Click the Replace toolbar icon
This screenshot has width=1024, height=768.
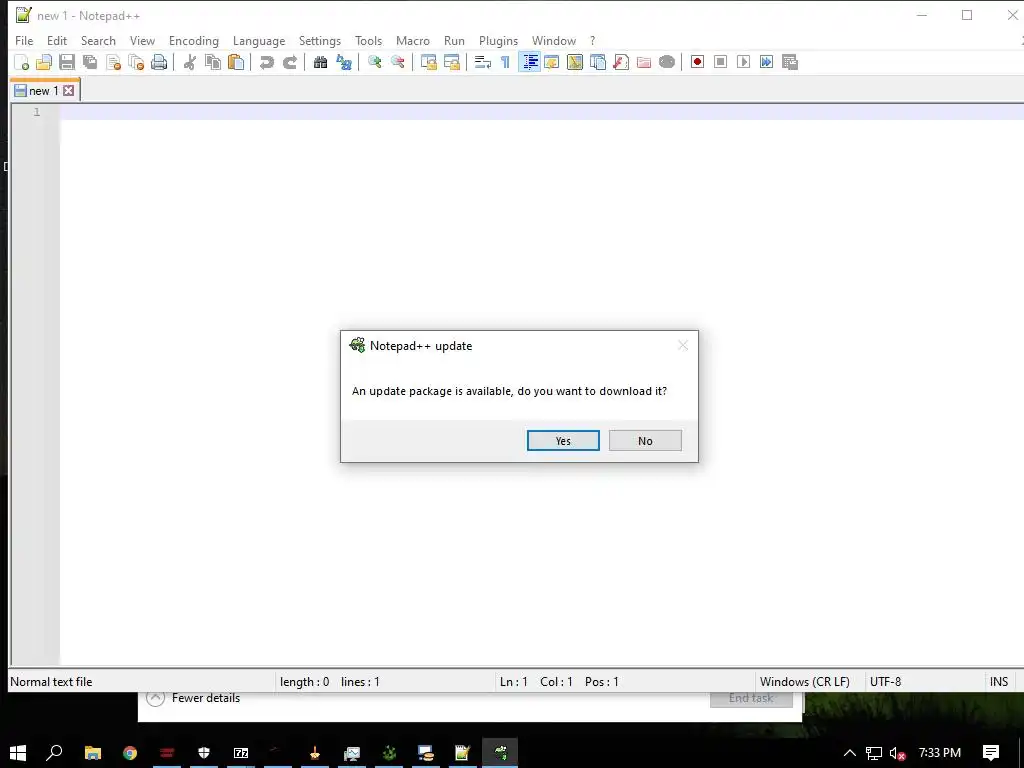(x=344, y=62)
